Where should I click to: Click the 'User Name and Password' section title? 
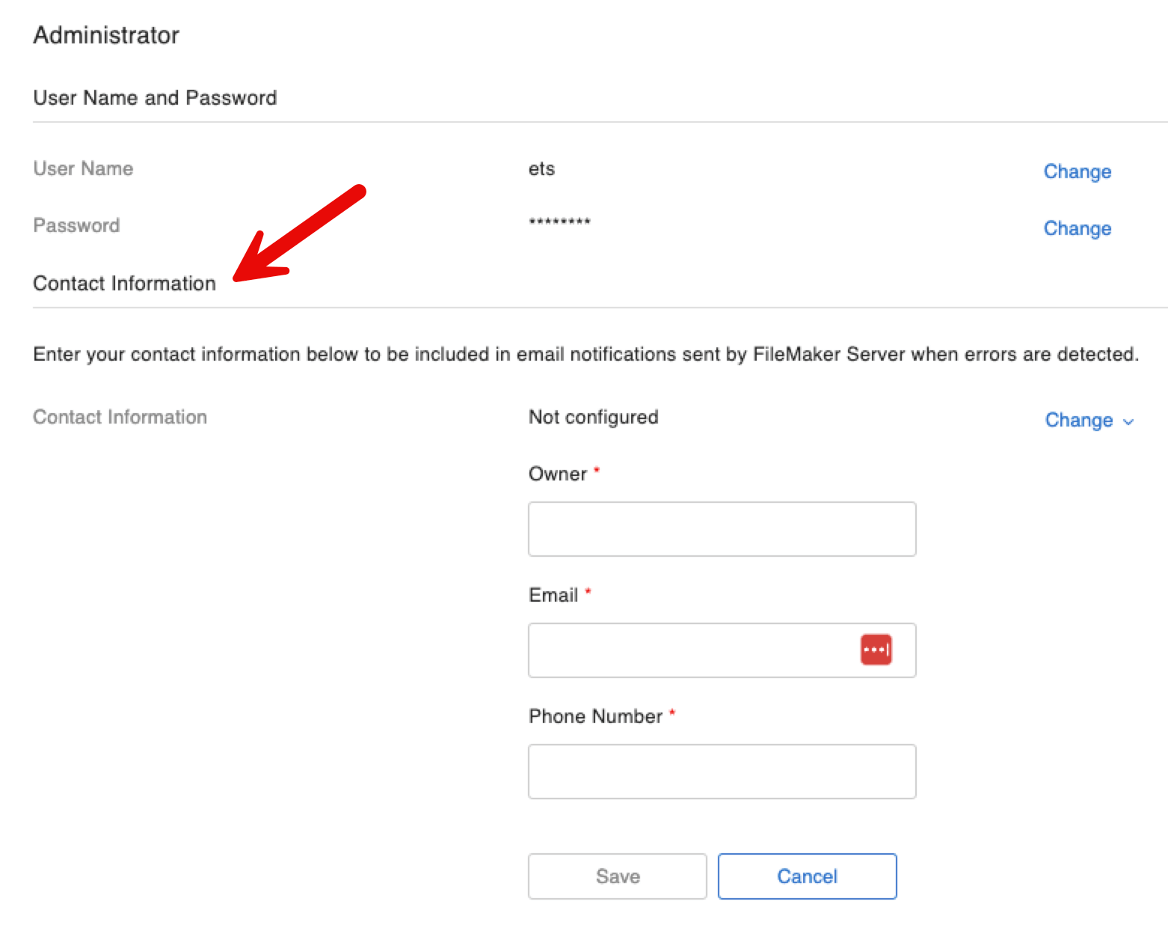[x=155, y=98]
